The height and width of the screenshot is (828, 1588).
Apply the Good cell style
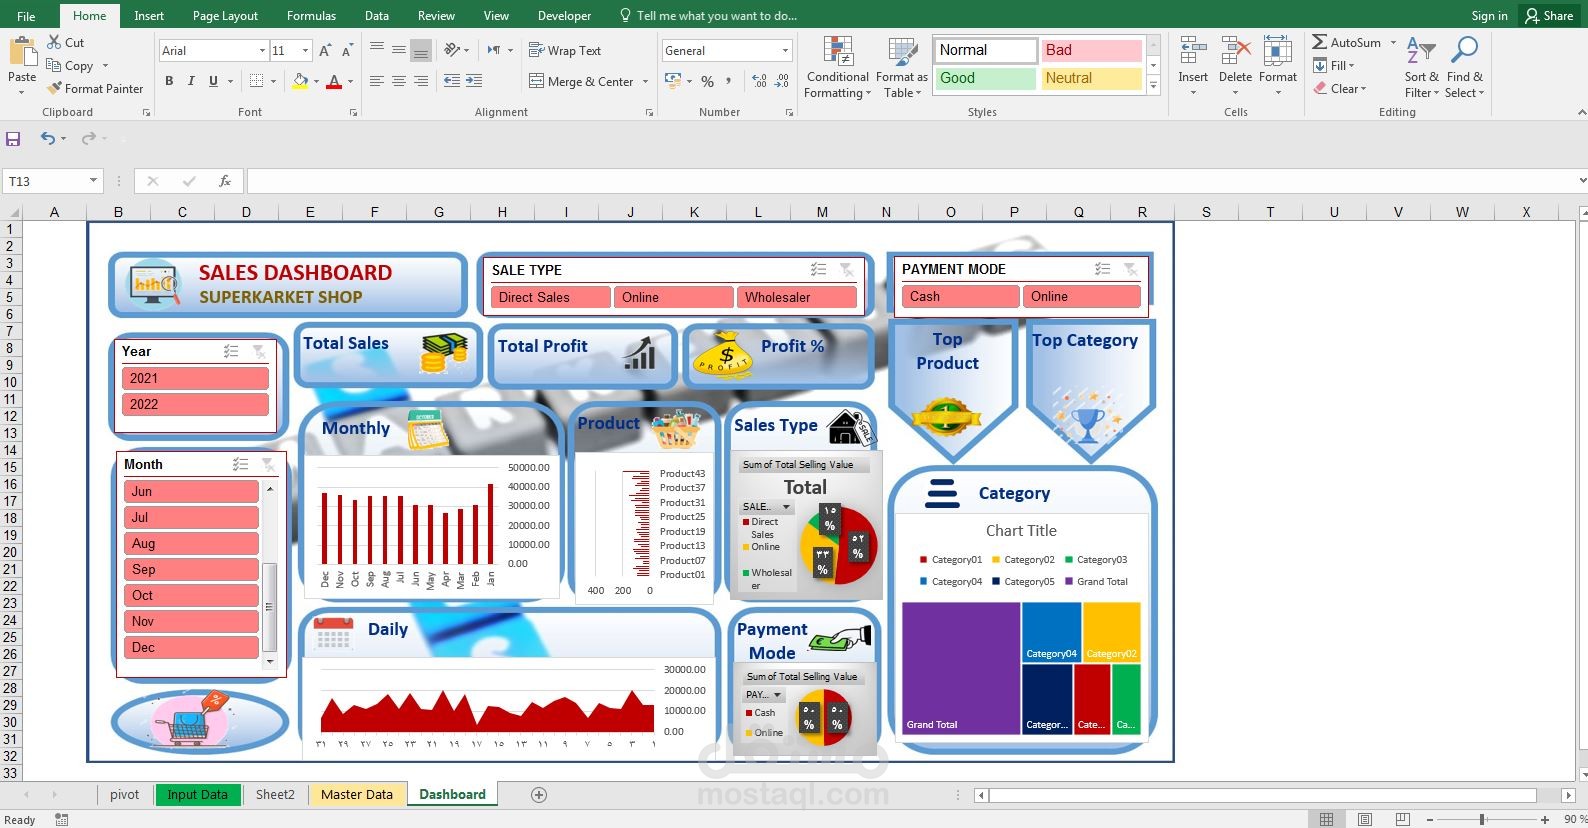(985, 78)
